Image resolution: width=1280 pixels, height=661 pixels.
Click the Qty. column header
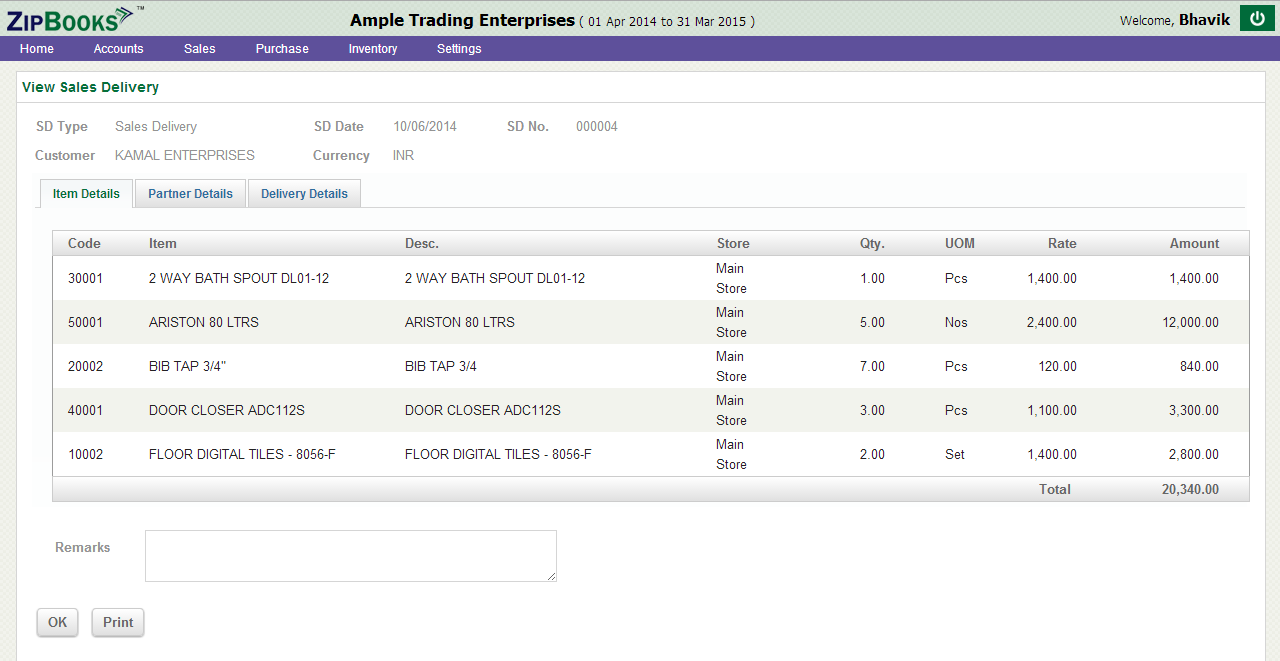click(x=872, y=244)
